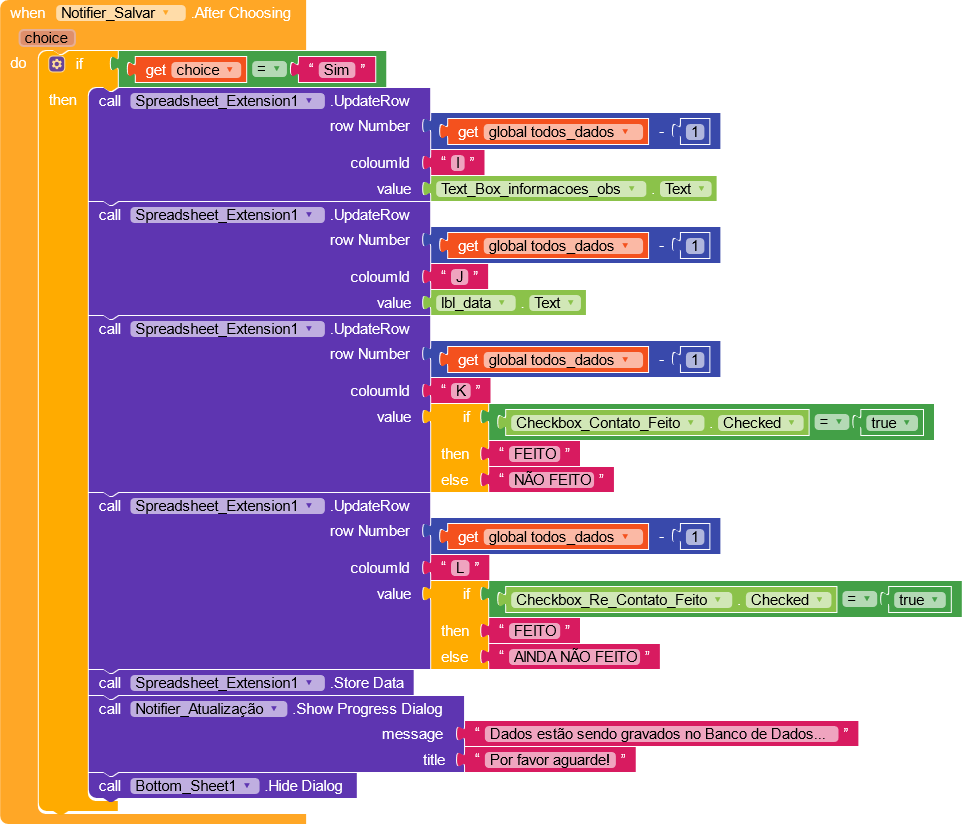
Task: Open Text property dropdown of lbl_data
Action: (x=554, y=303)
